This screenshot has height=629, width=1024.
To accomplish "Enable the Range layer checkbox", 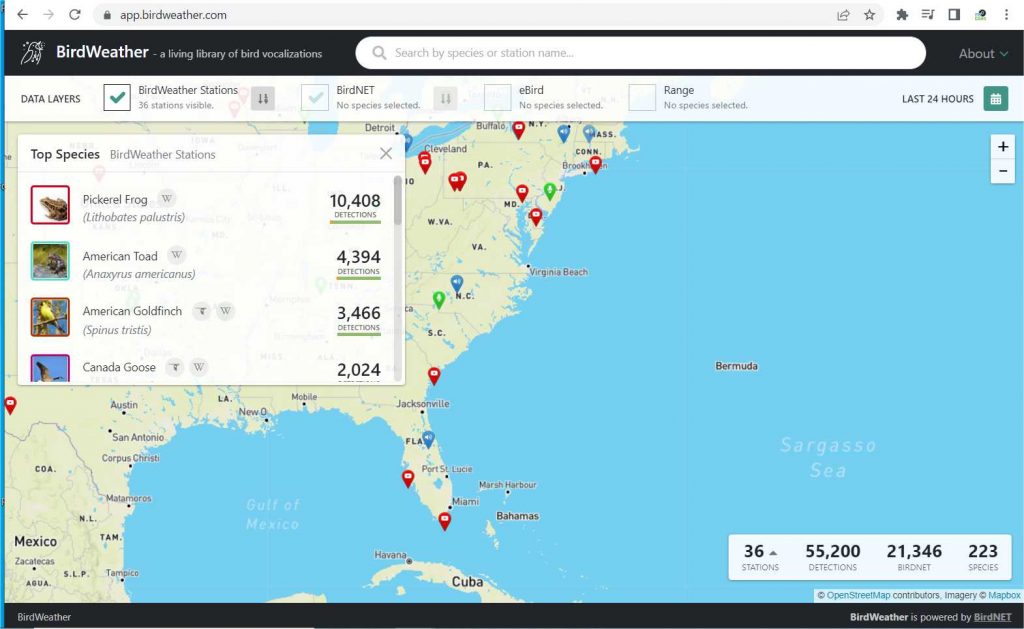I will (x=642, y=98).
